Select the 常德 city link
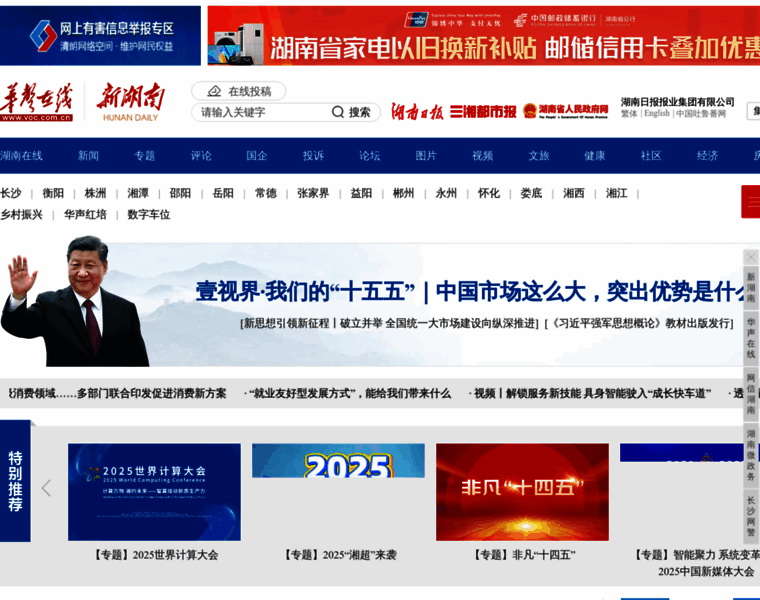Screen dimensions: 760x600 pos(266,193)
